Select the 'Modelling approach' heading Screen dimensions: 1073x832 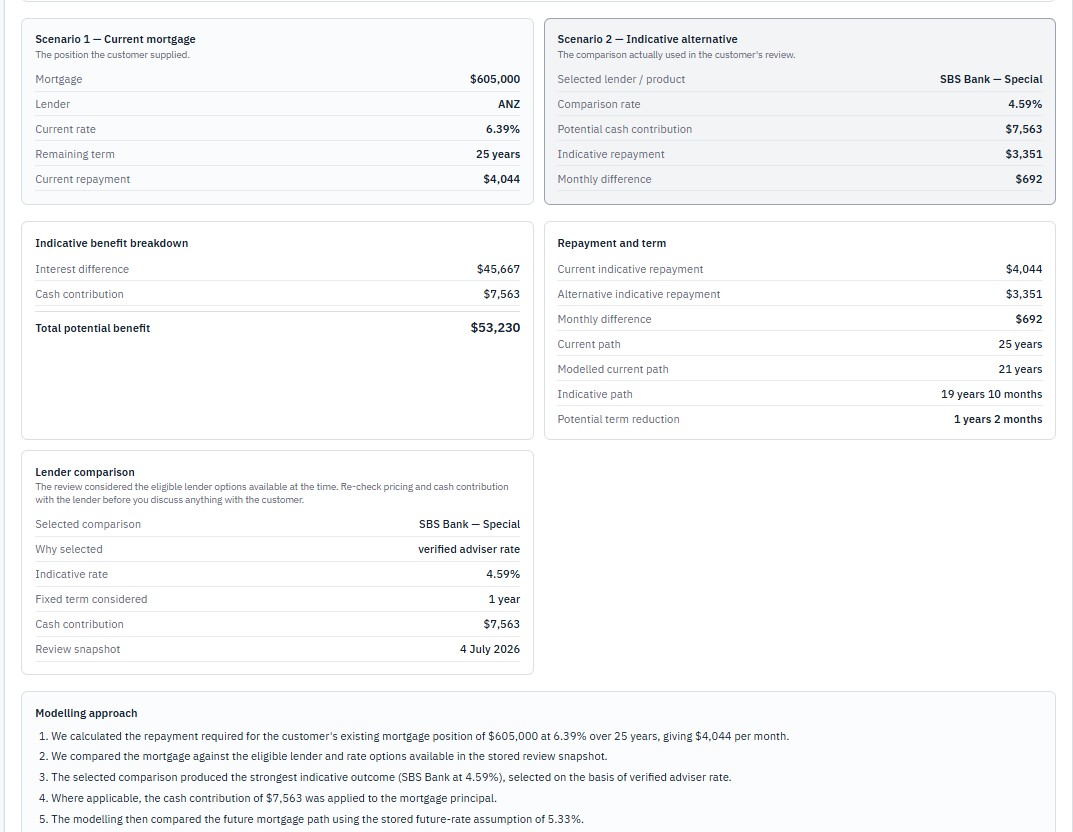pyautogui.click(x=86, y=713)
